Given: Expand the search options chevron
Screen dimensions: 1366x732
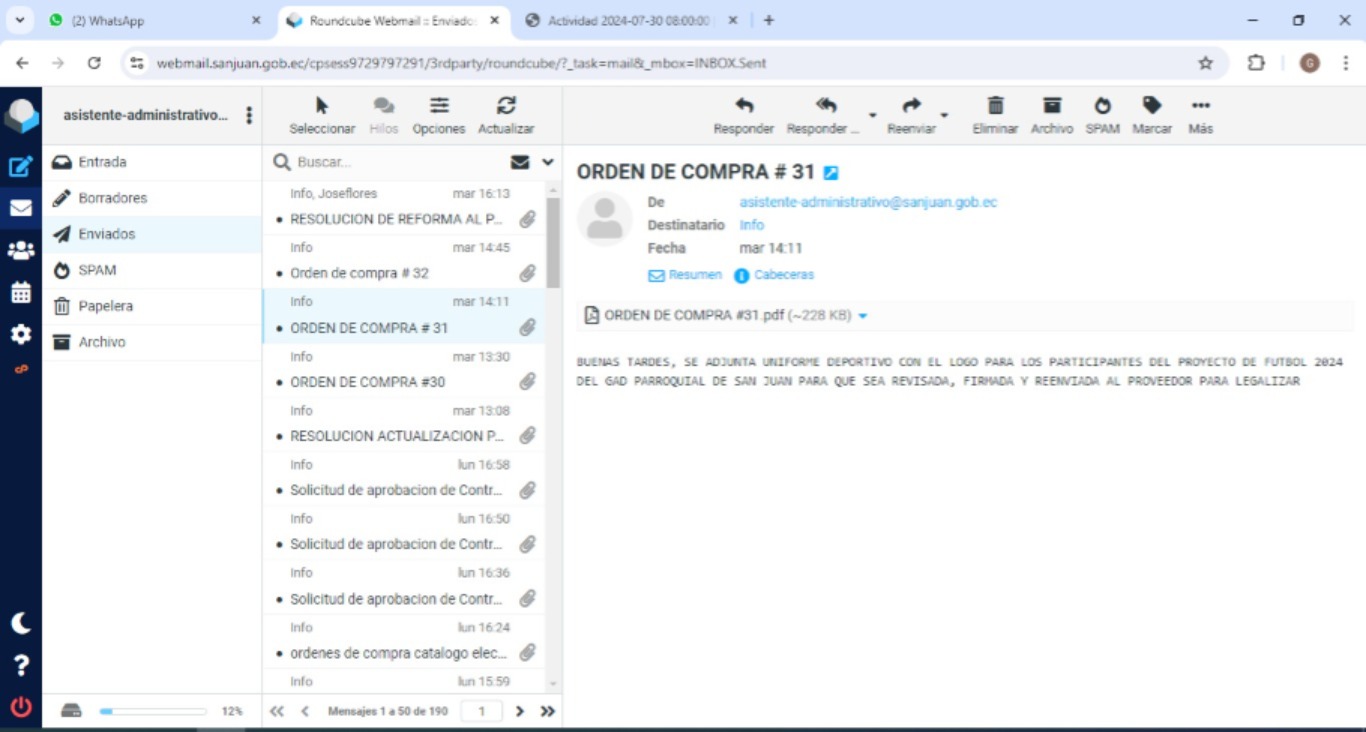Looking at the screenshot, I should coord(548,162).
